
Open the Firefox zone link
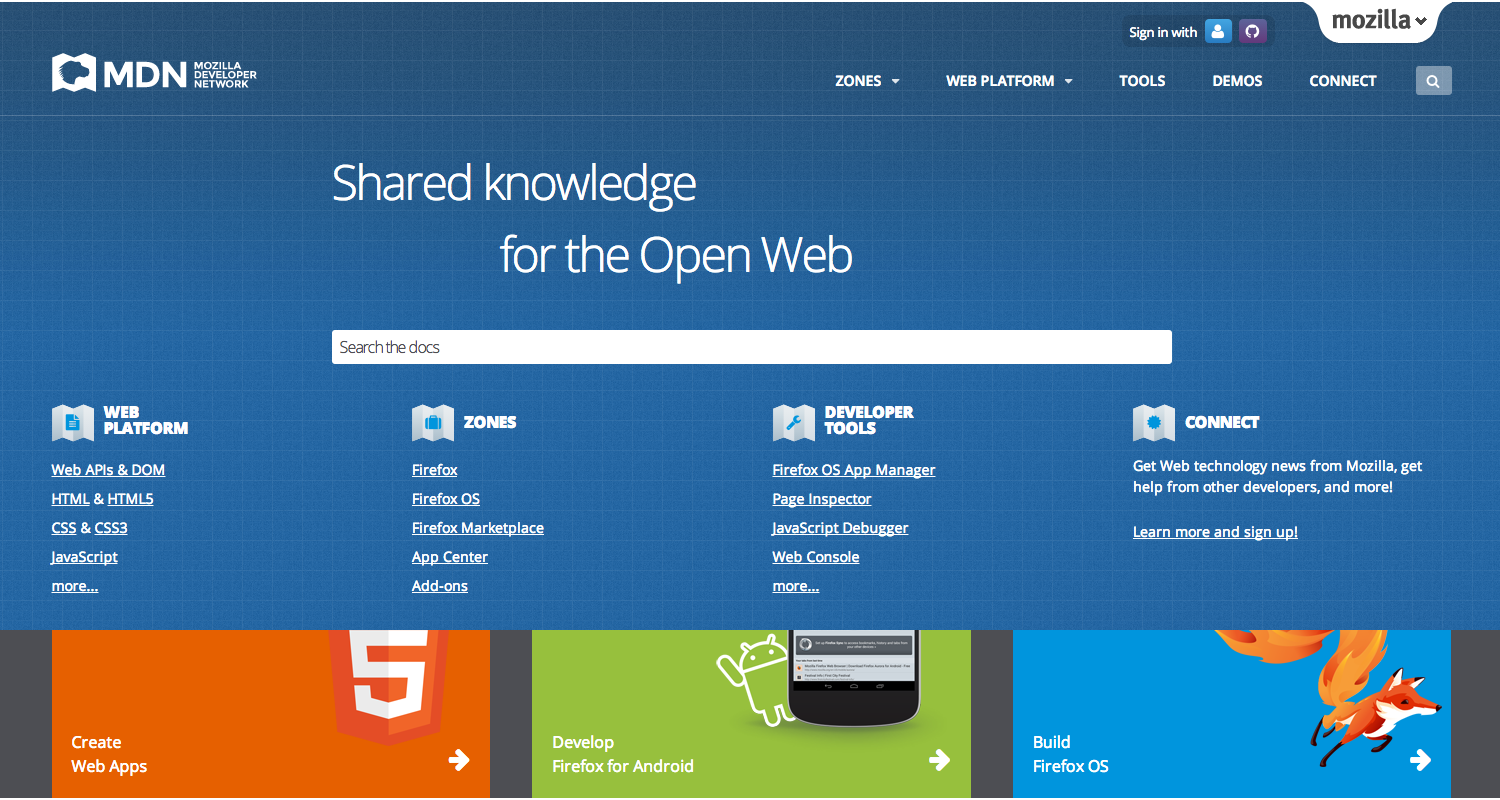pyautogui.click(x=435, y=470)
